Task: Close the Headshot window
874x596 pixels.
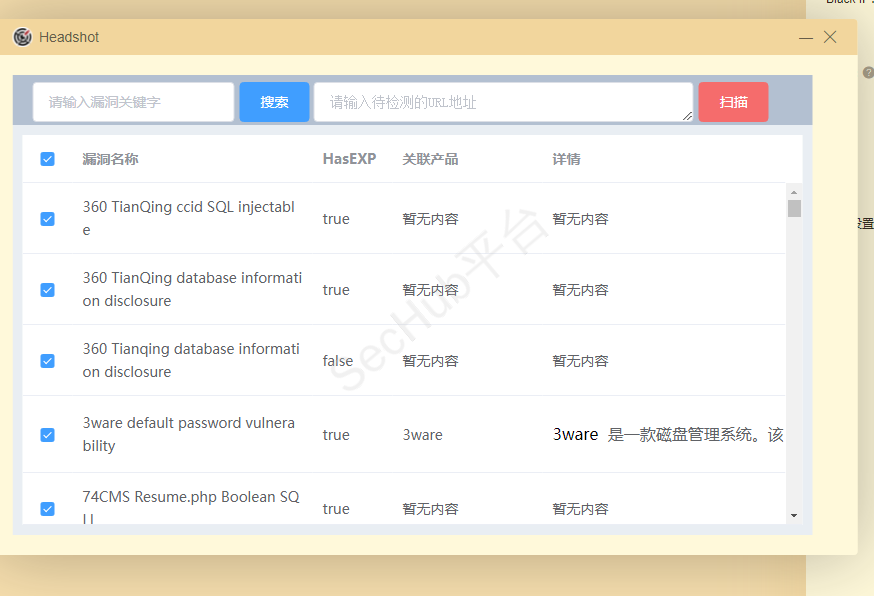Action: coord(830,37)
